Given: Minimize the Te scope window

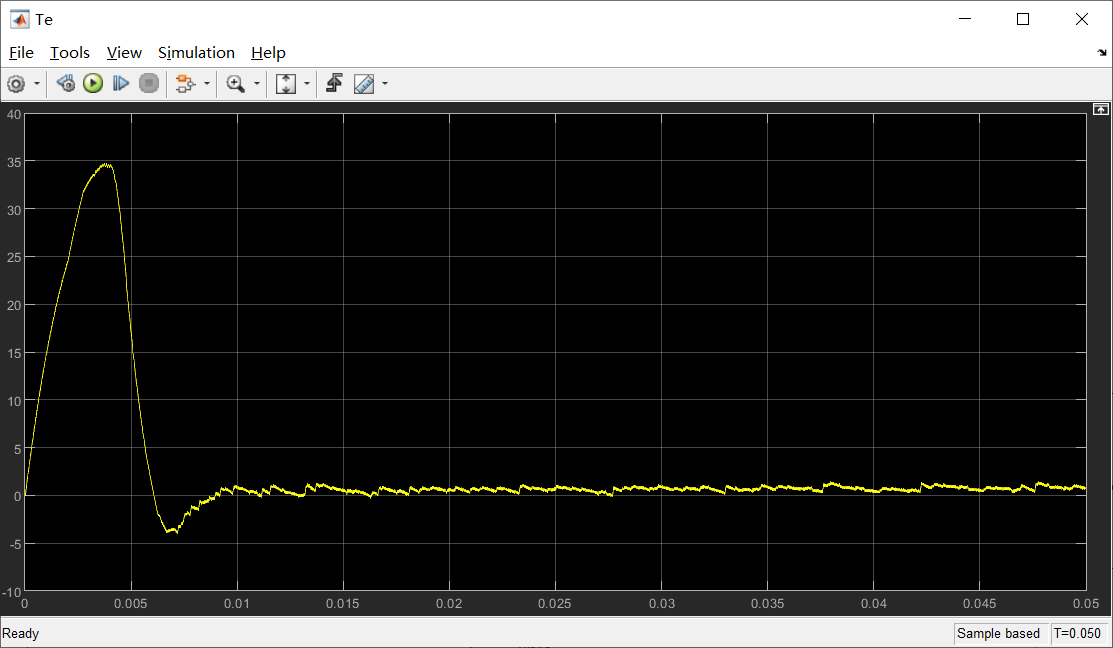Looking at the screenshot, I should 965,19.
